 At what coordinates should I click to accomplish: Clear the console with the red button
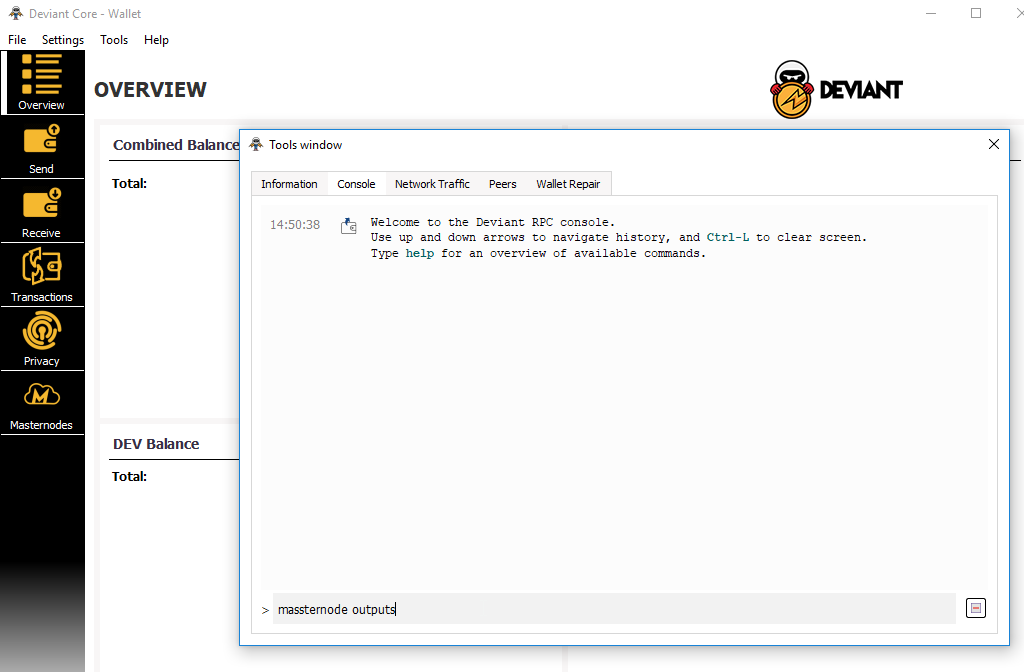976,608
